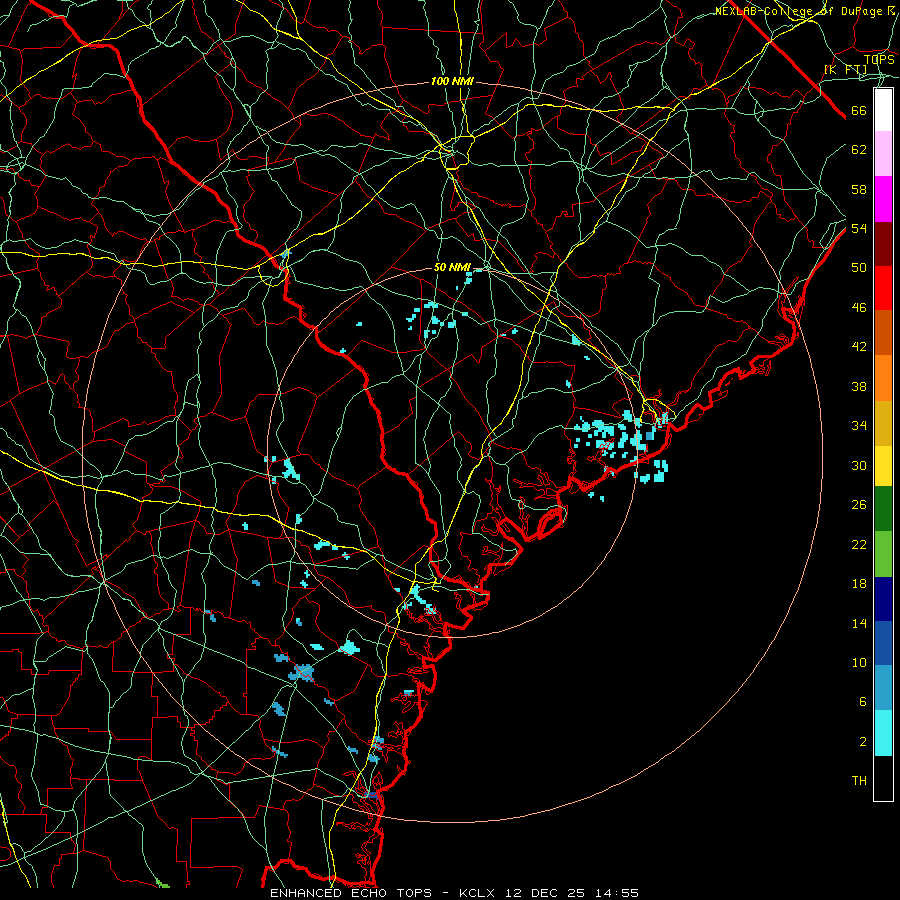Click legend value '10'
Viewport: 900px width, 900px height.
pos(859,662)
